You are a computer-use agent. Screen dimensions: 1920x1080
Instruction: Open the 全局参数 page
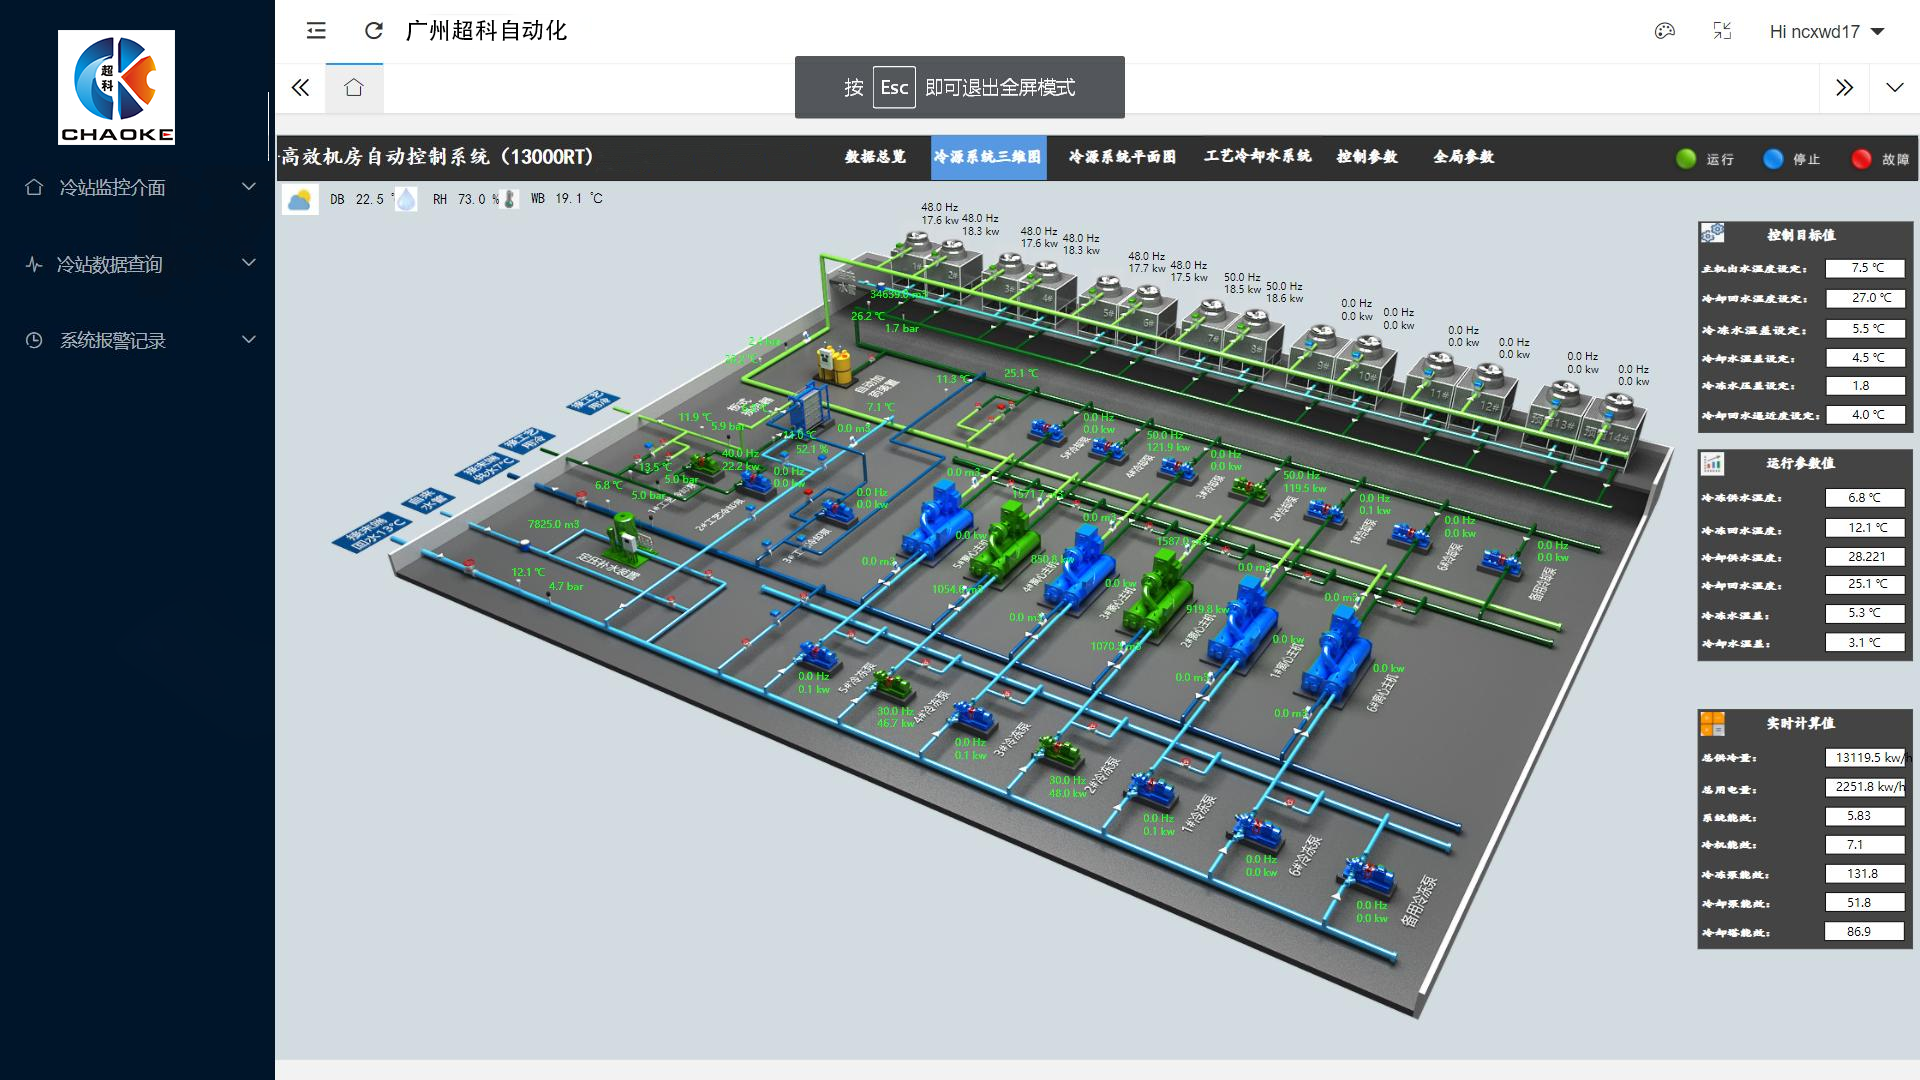[1463, 157]
